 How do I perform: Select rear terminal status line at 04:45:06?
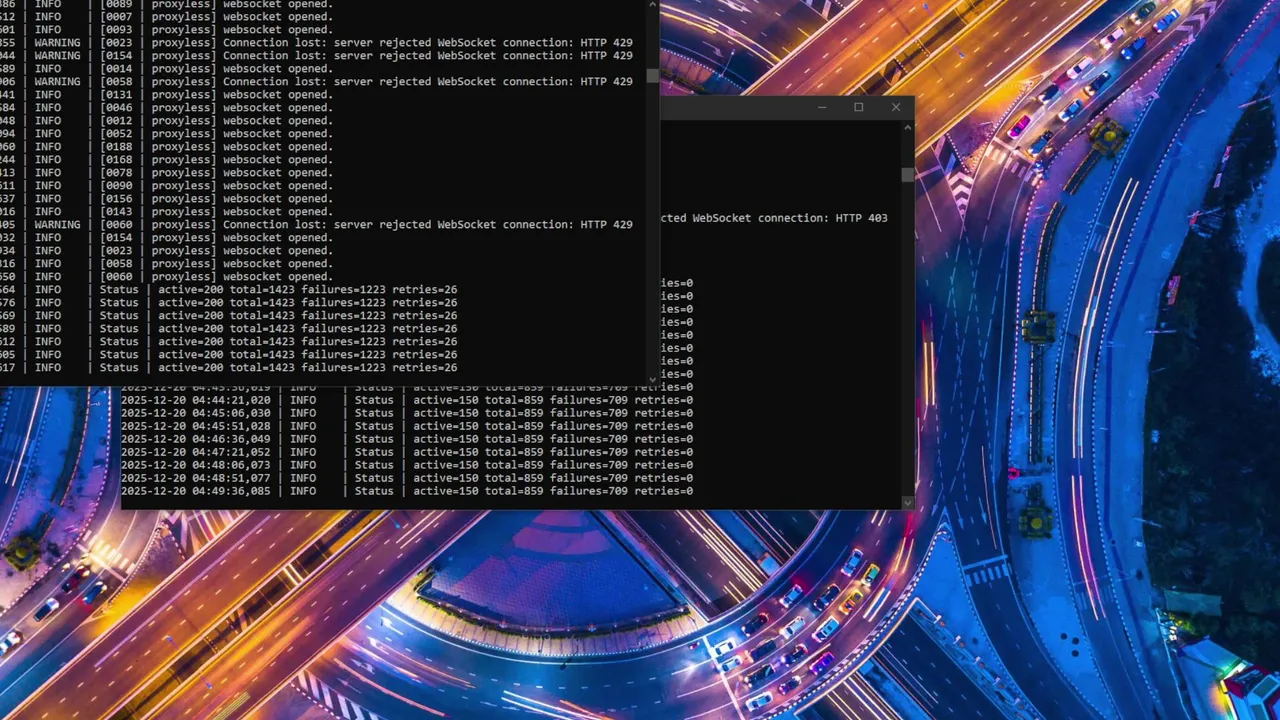click(x=407, y=413)
